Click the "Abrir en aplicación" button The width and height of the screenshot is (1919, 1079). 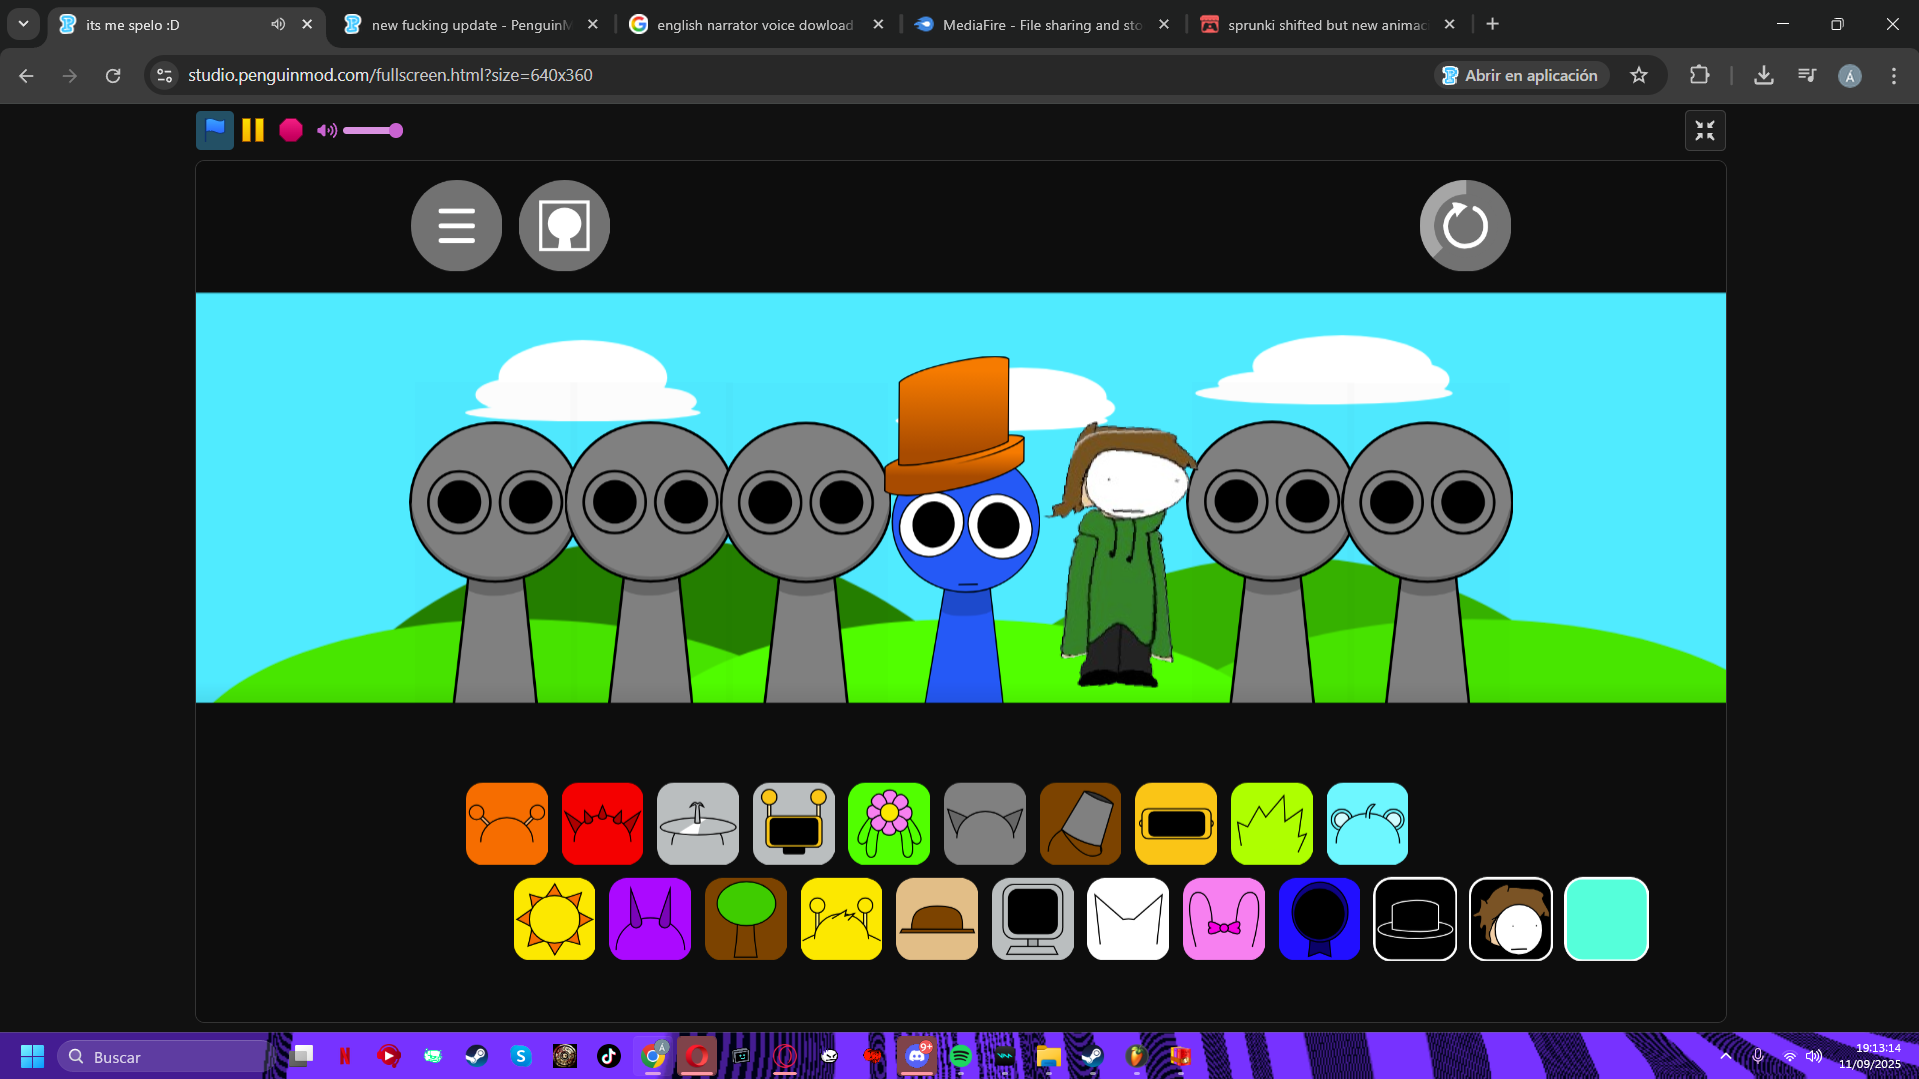[x=1521, y=75]
